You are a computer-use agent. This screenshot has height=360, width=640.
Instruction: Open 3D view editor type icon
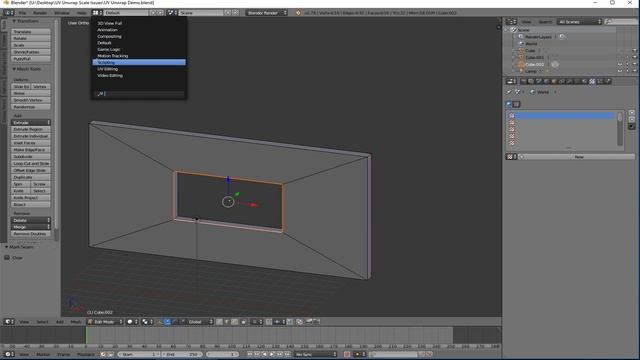click(9, 322)
